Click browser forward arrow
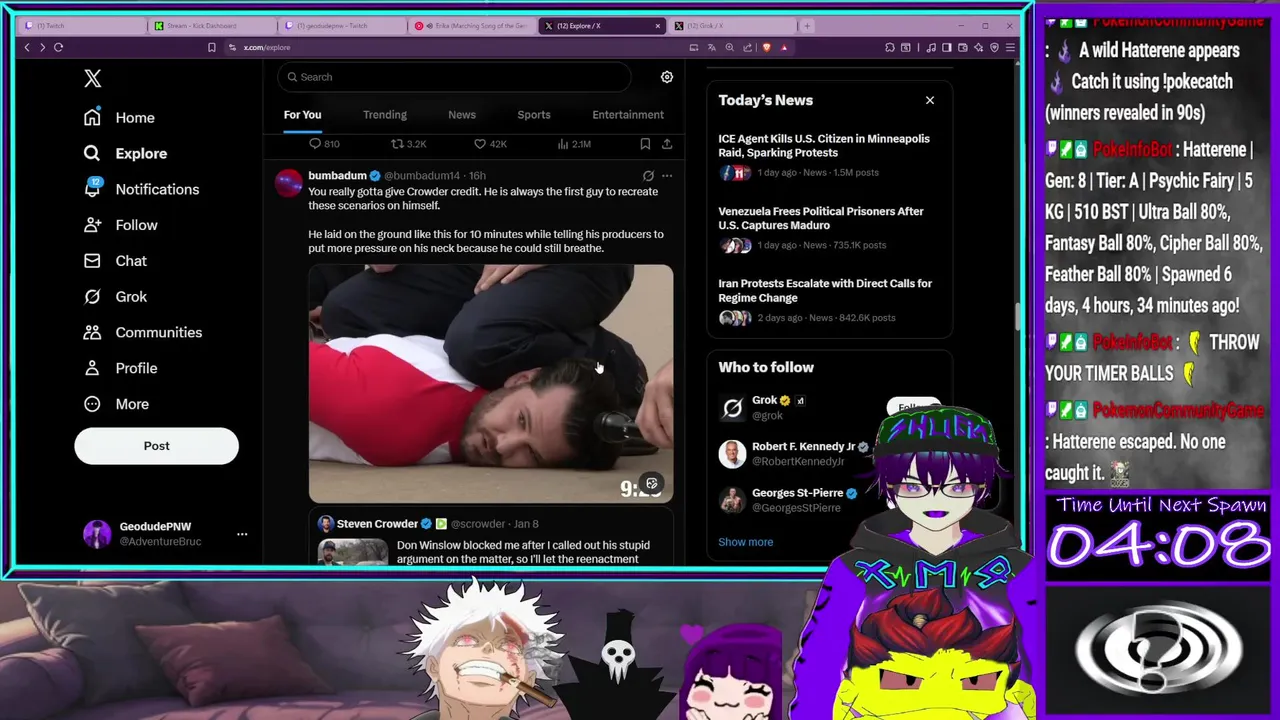Screen dimensions: 1280x720 click(x=42, y=47)
